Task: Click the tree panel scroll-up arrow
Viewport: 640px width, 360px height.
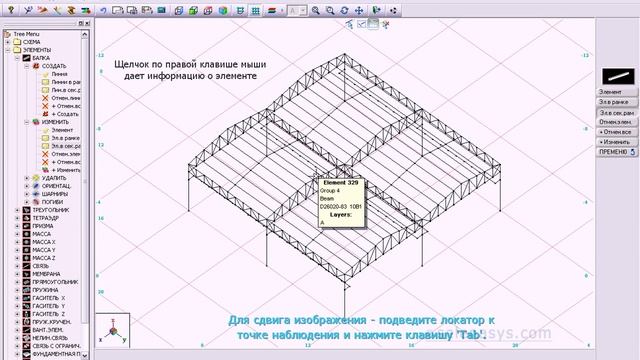Action: [x=85, y=34]
